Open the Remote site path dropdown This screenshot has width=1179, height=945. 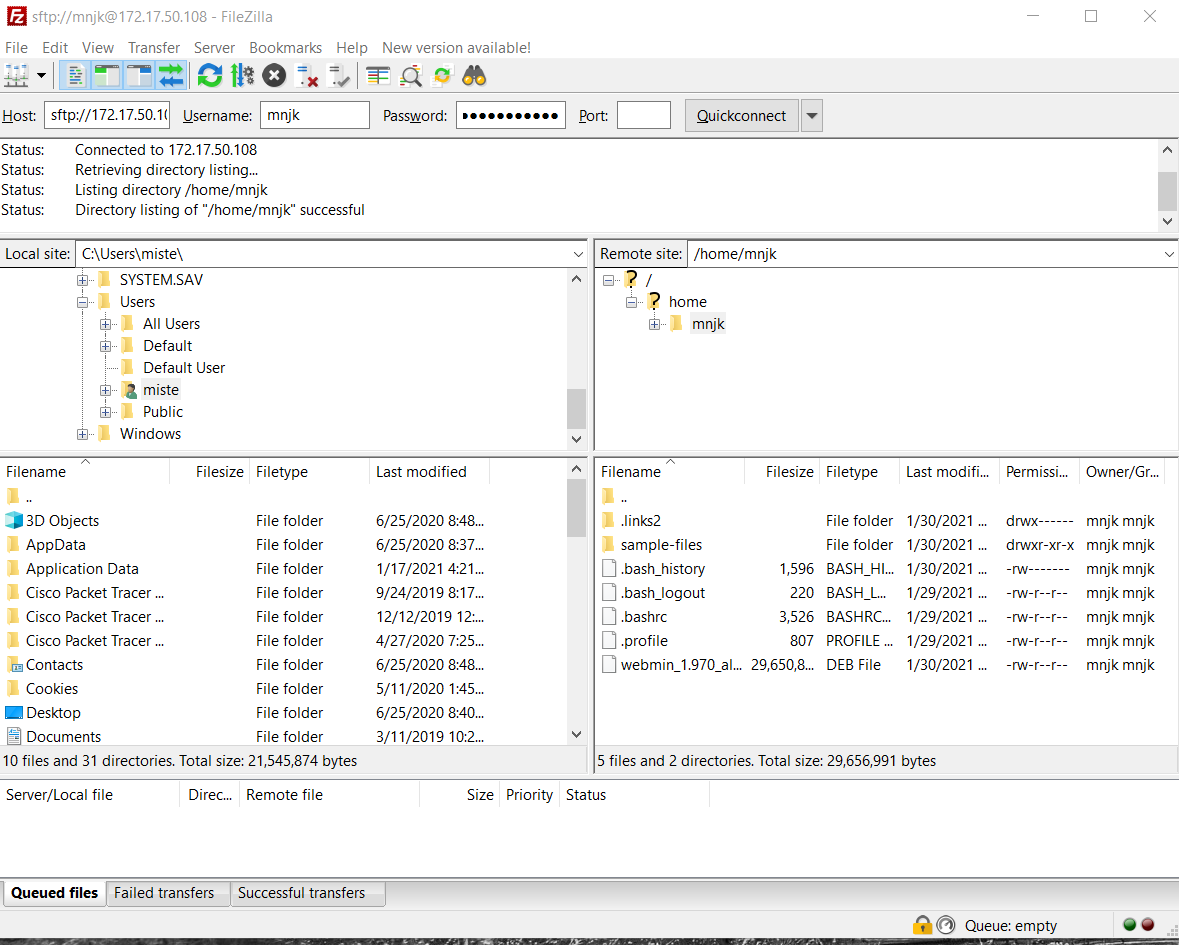[1169, 254]
